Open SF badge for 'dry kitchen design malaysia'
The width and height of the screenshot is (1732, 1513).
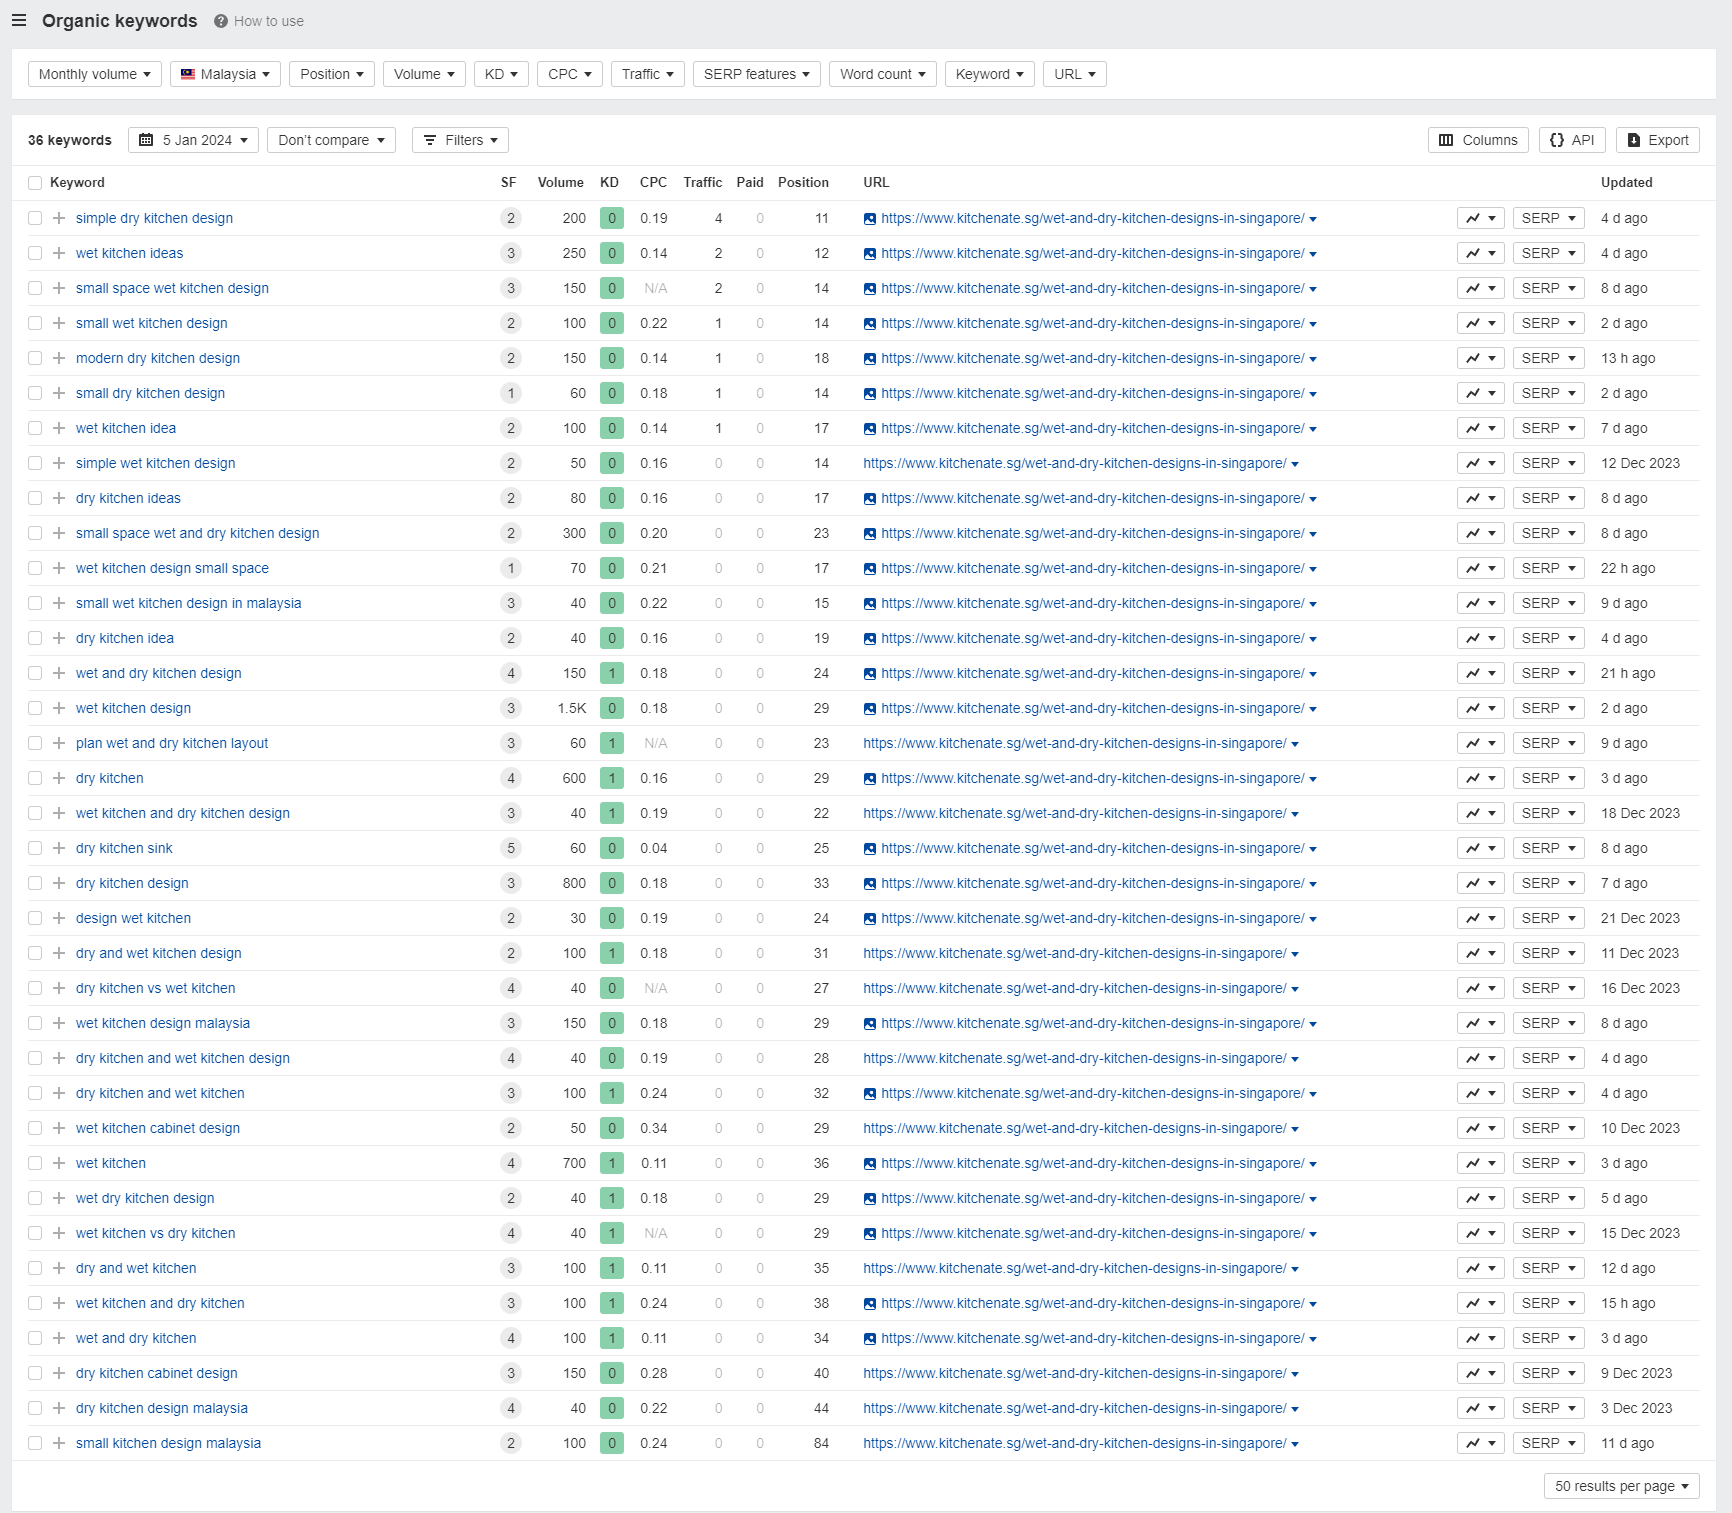click(511, 1408)
